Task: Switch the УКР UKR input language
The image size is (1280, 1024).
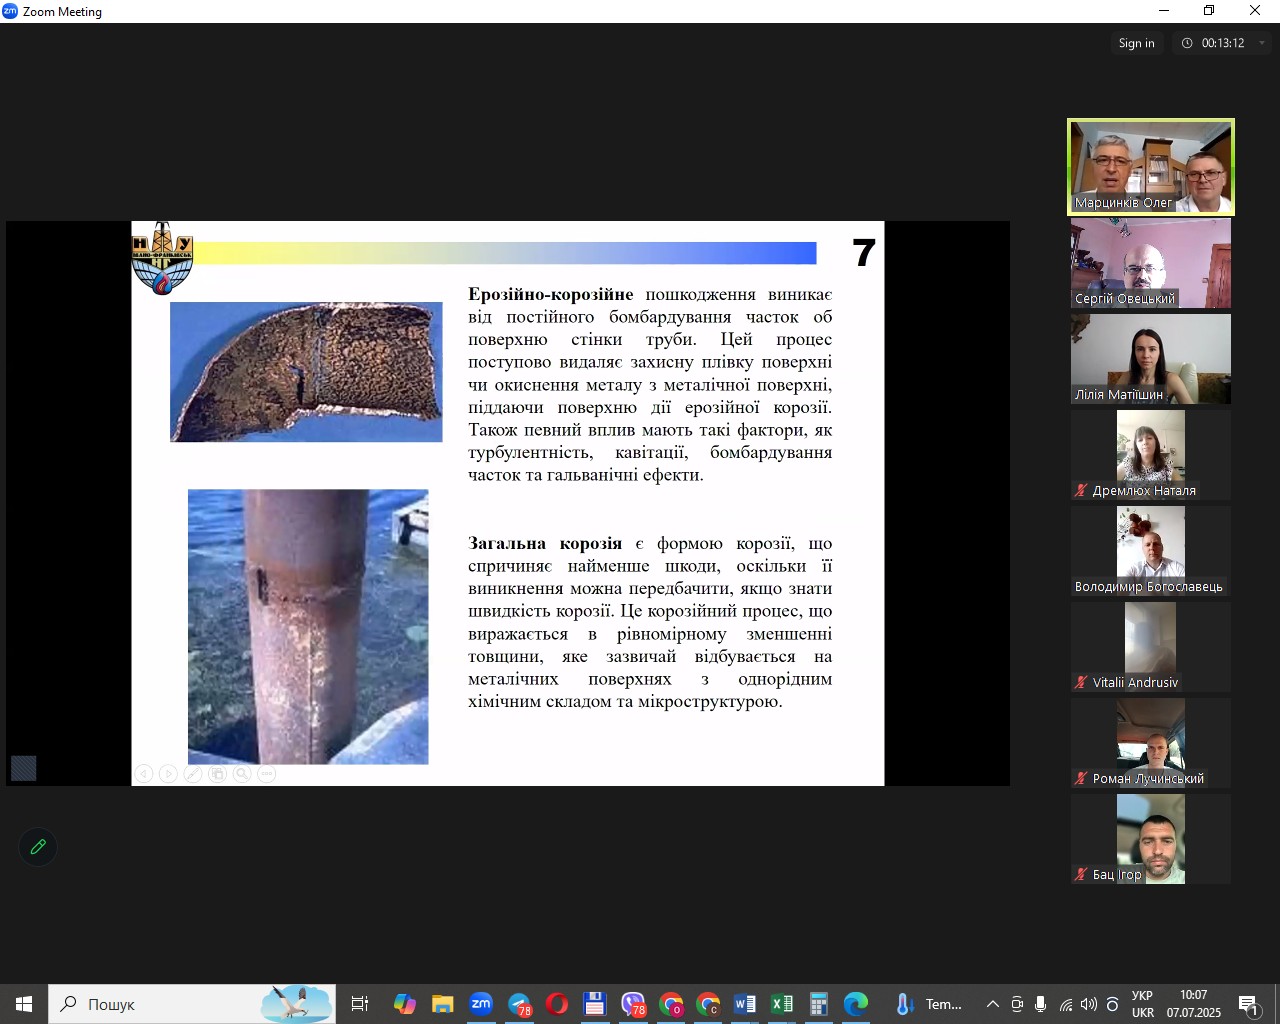Action: click(x=1143, y=1004)
